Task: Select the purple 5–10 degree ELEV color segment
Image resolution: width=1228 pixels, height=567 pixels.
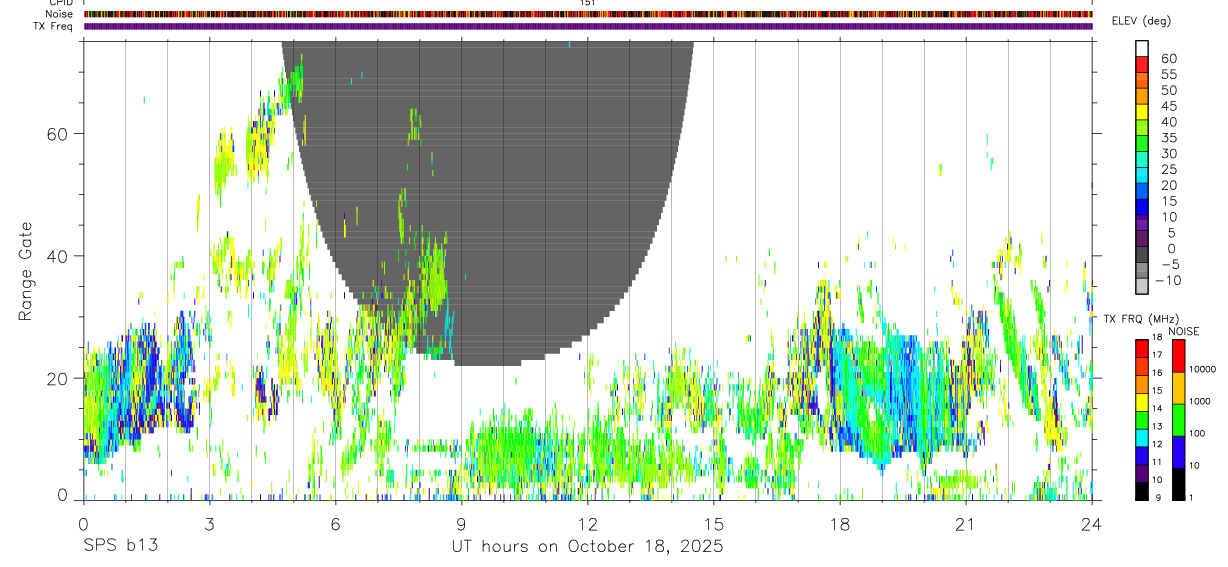Action: pos(1142,224)
